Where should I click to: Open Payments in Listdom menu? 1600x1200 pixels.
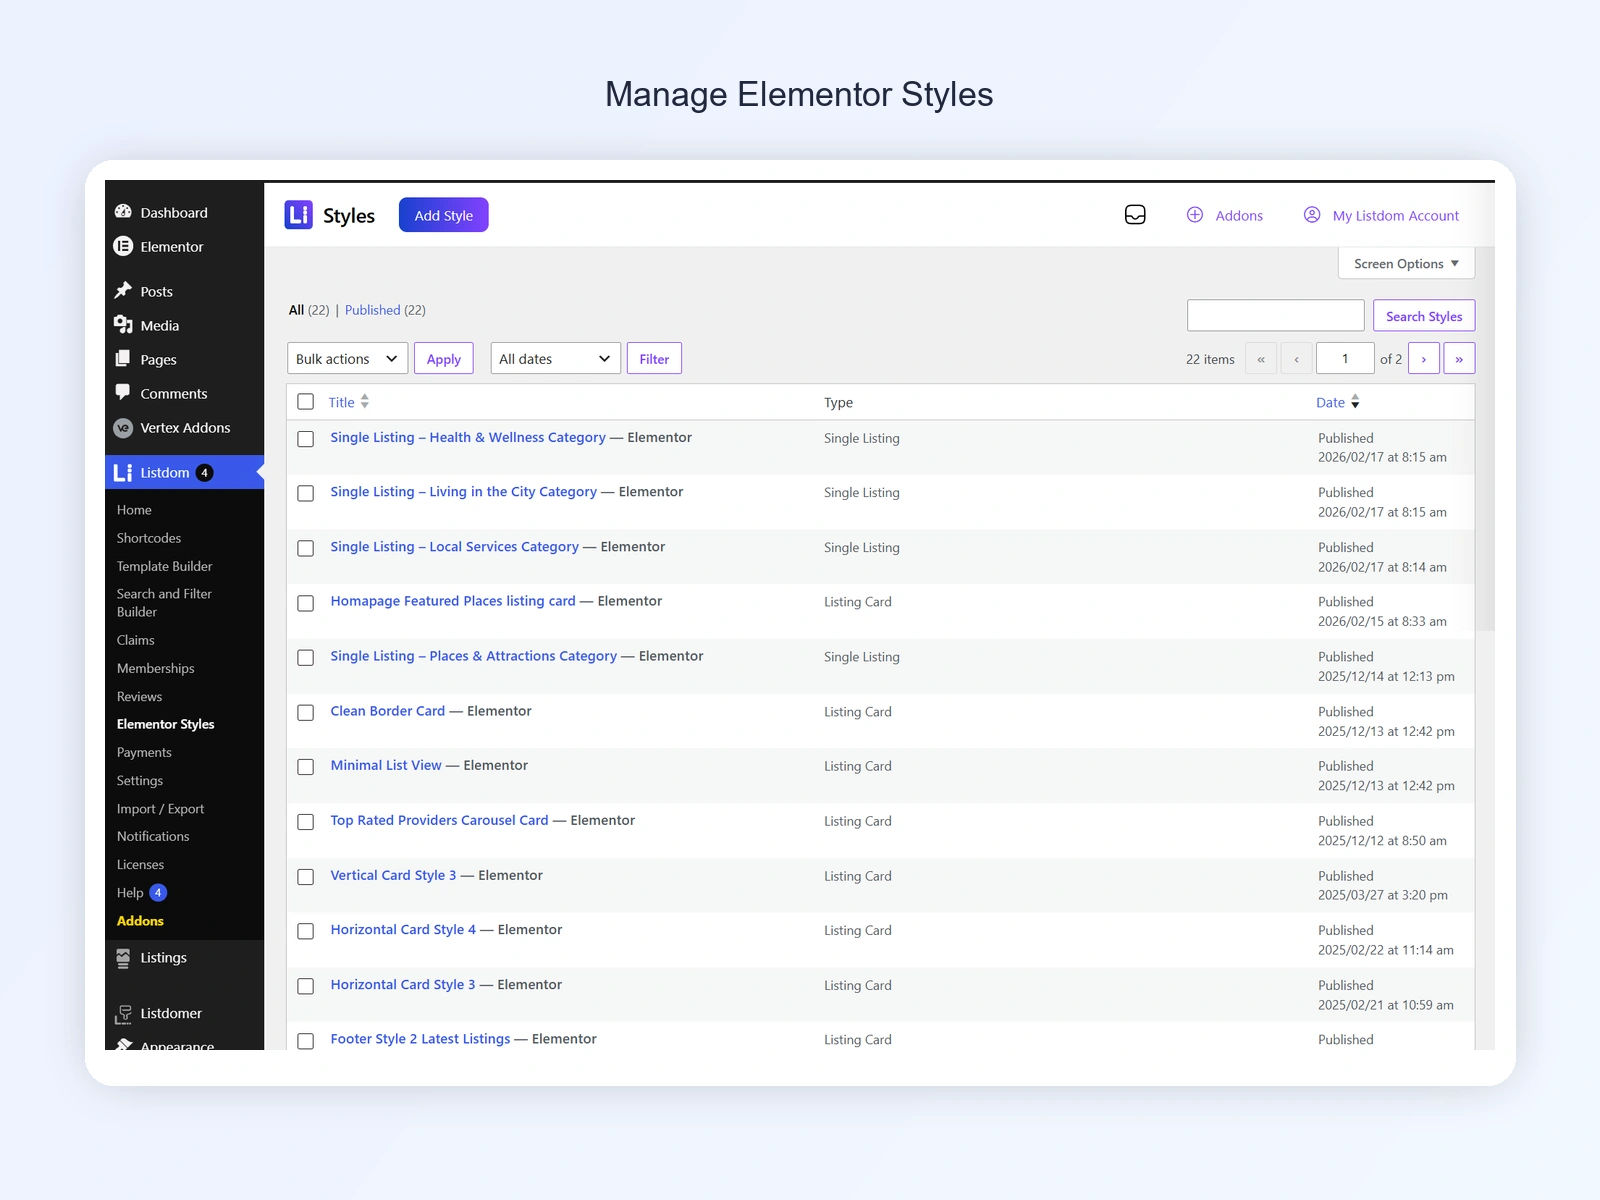(x=144, y=752)
